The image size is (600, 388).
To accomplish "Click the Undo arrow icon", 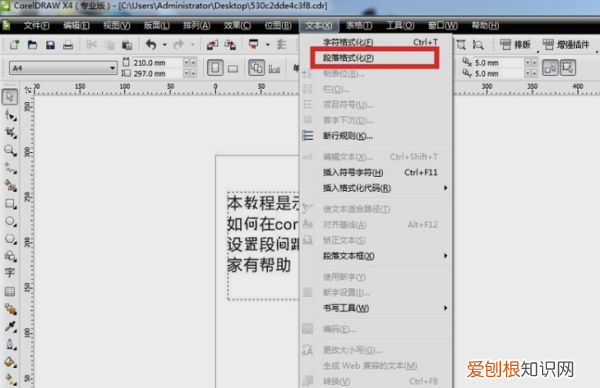I will [x=151, y=45].
